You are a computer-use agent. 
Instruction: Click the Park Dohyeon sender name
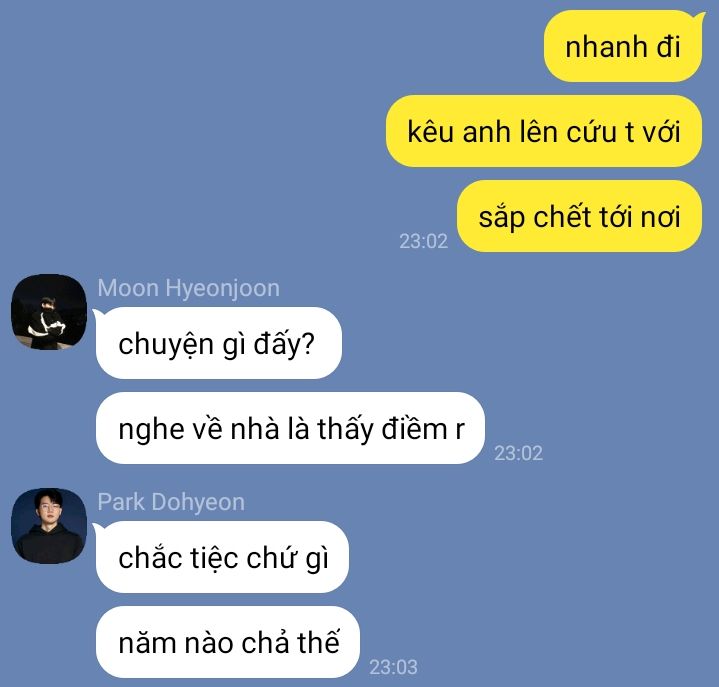171,502
